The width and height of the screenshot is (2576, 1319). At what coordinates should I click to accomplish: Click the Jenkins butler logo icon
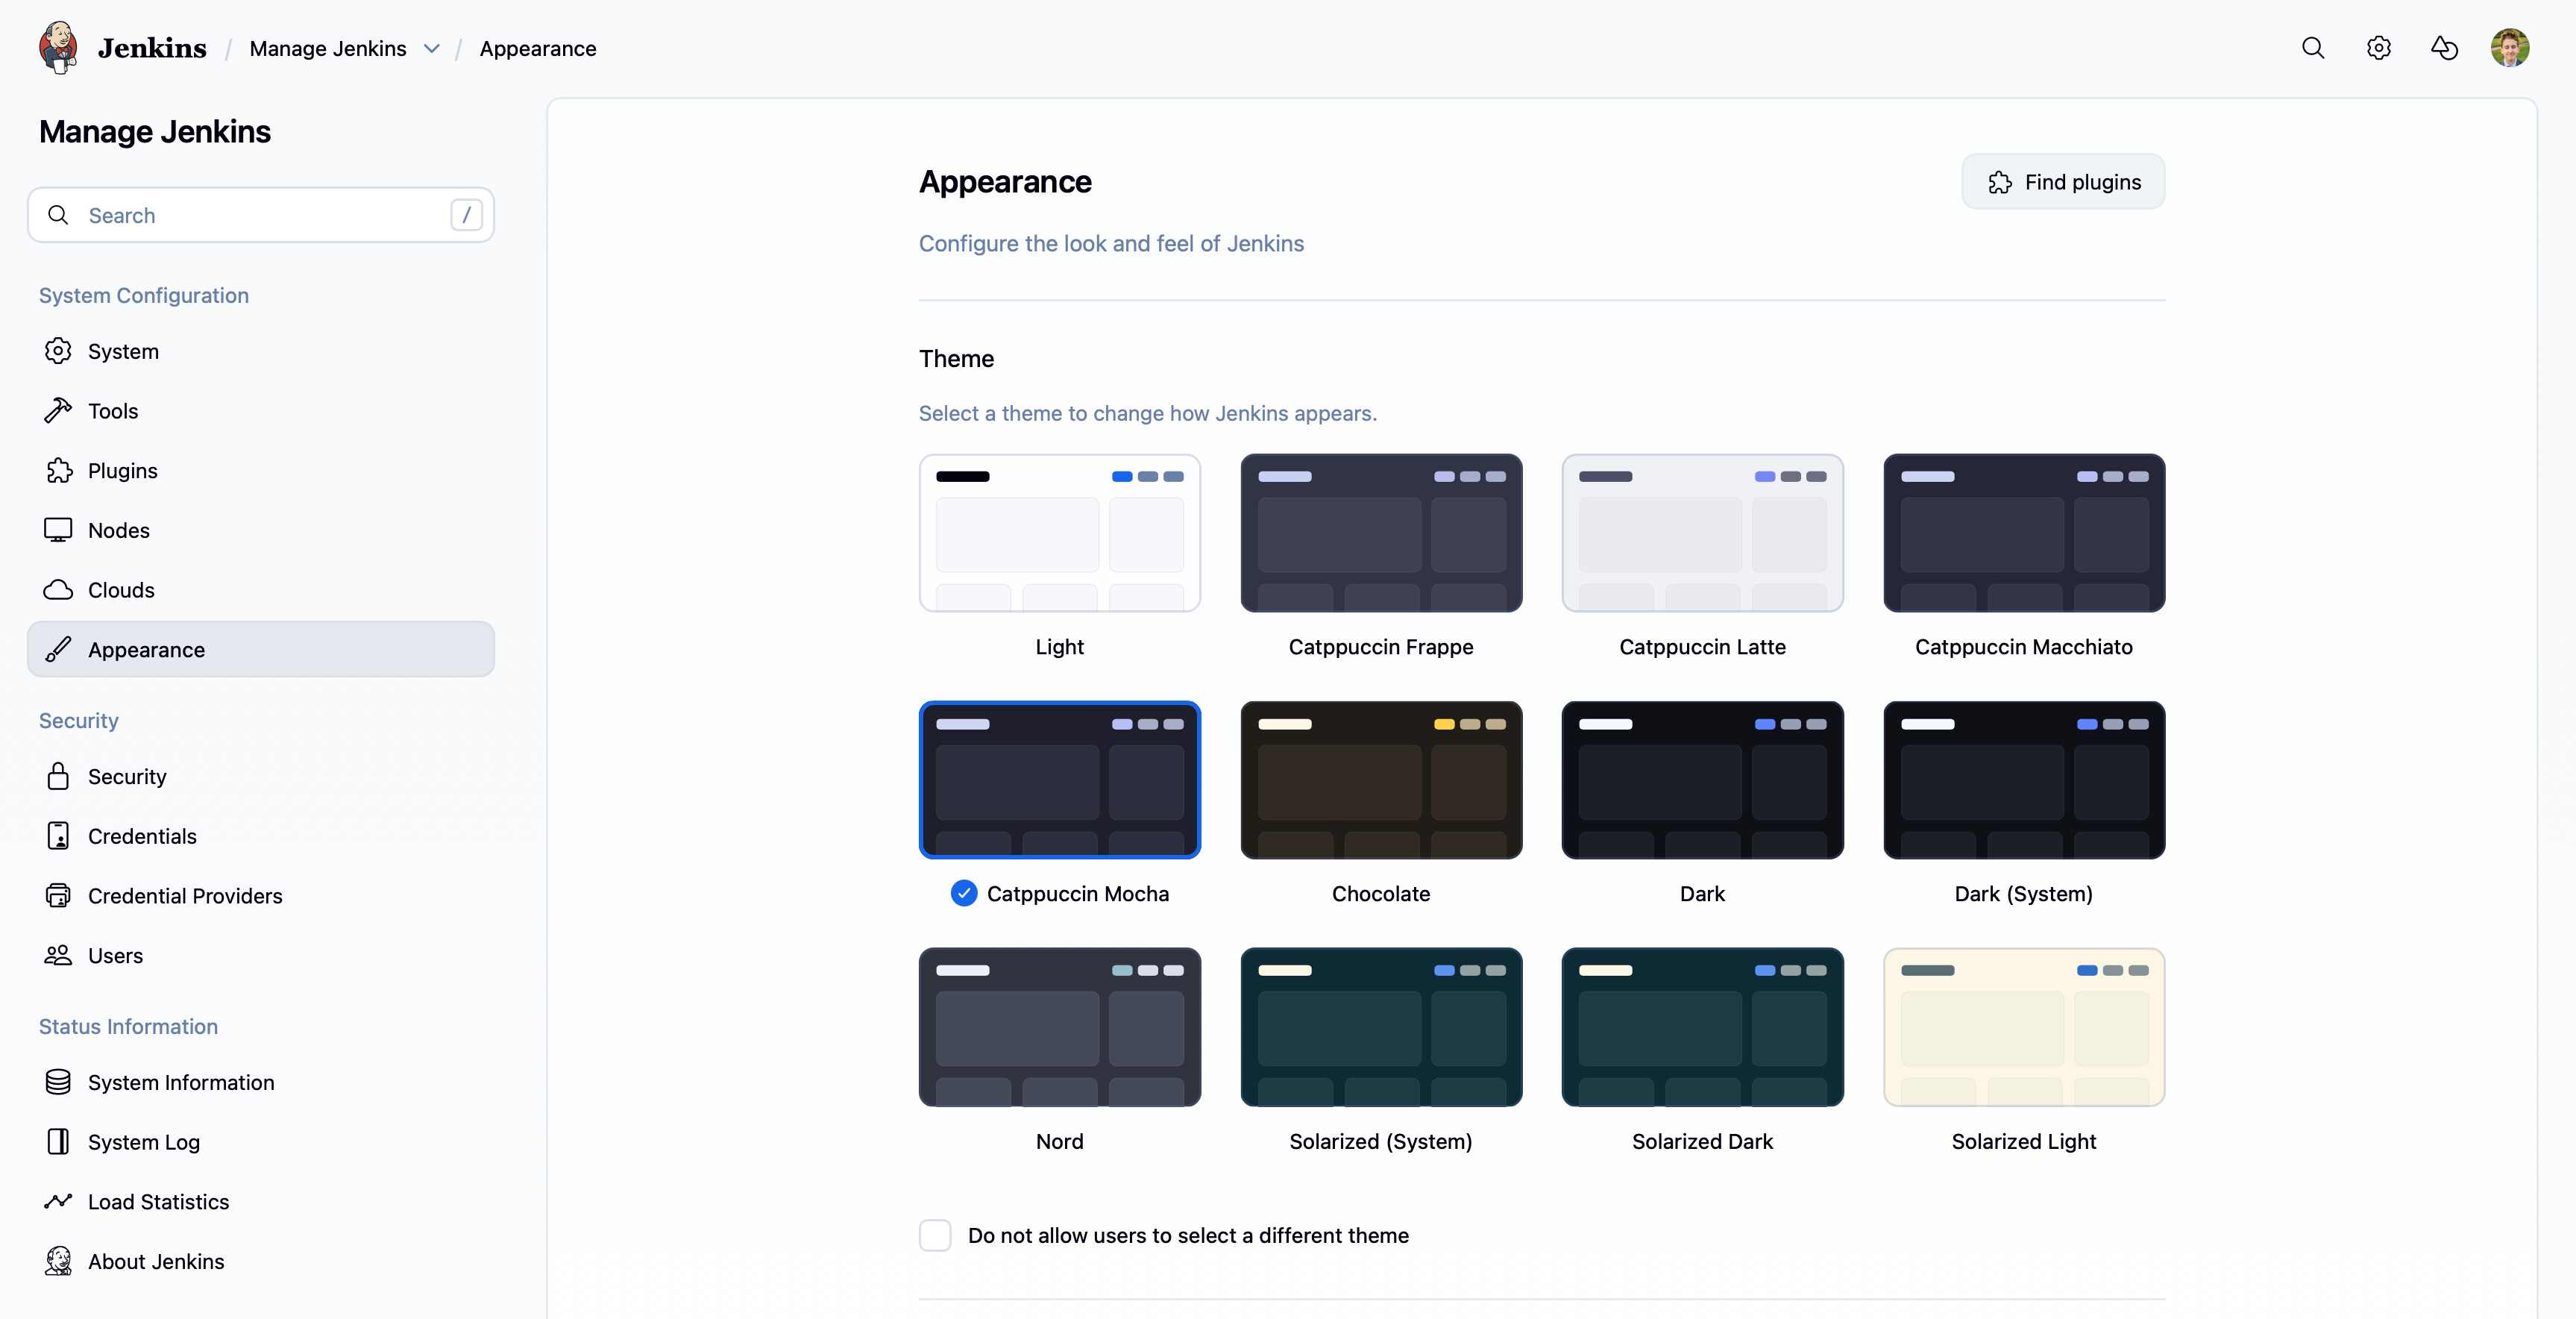coord(58,47)
